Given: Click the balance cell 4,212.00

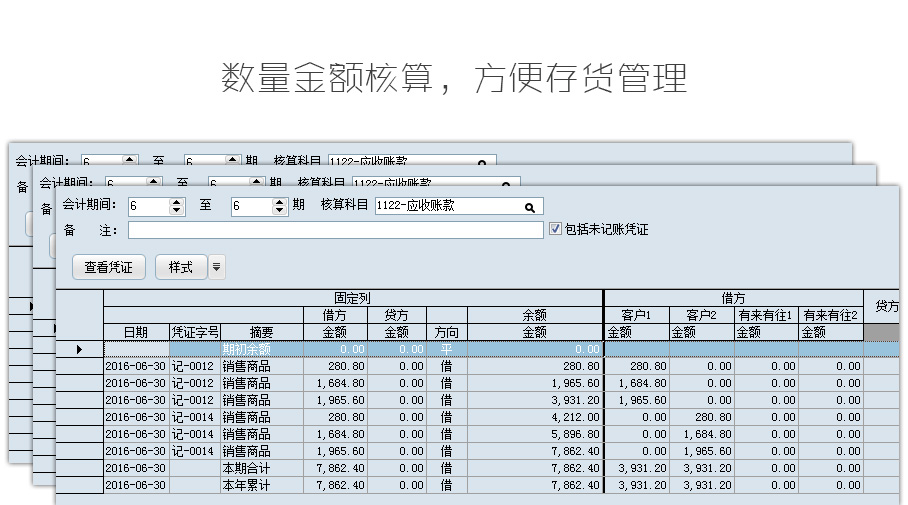Looking at the screenshot, I should point(534,418).
